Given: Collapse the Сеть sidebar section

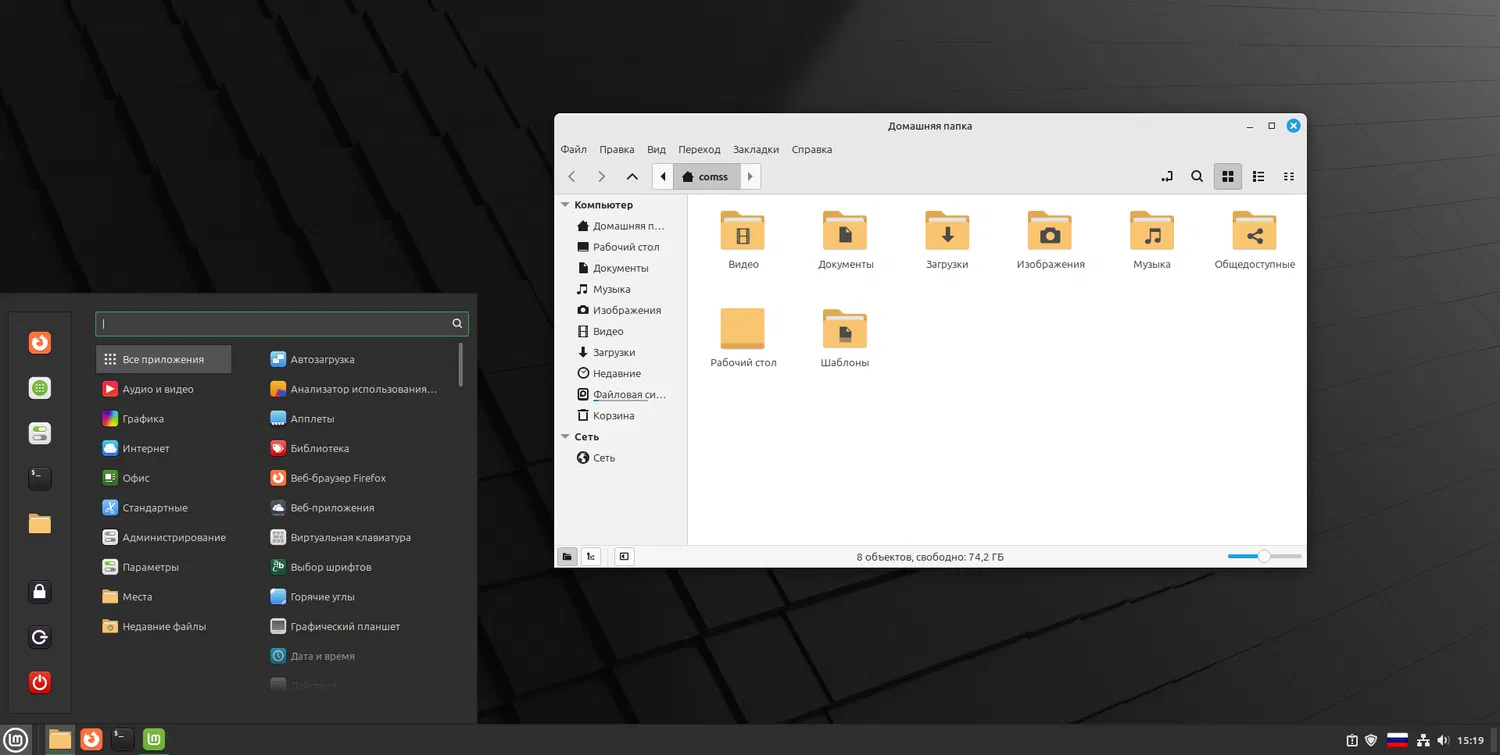Looking at the screenshot, I should [x=565, y=437].
